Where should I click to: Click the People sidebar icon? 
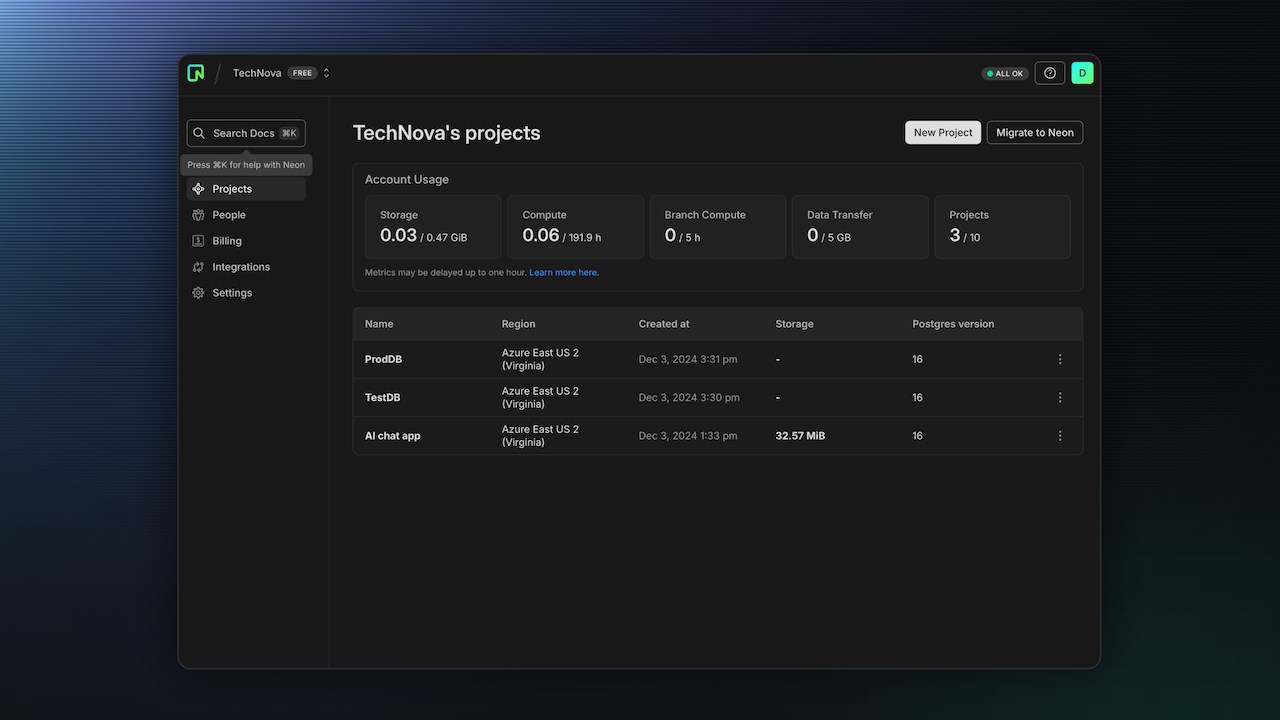[x=198, y=215]
